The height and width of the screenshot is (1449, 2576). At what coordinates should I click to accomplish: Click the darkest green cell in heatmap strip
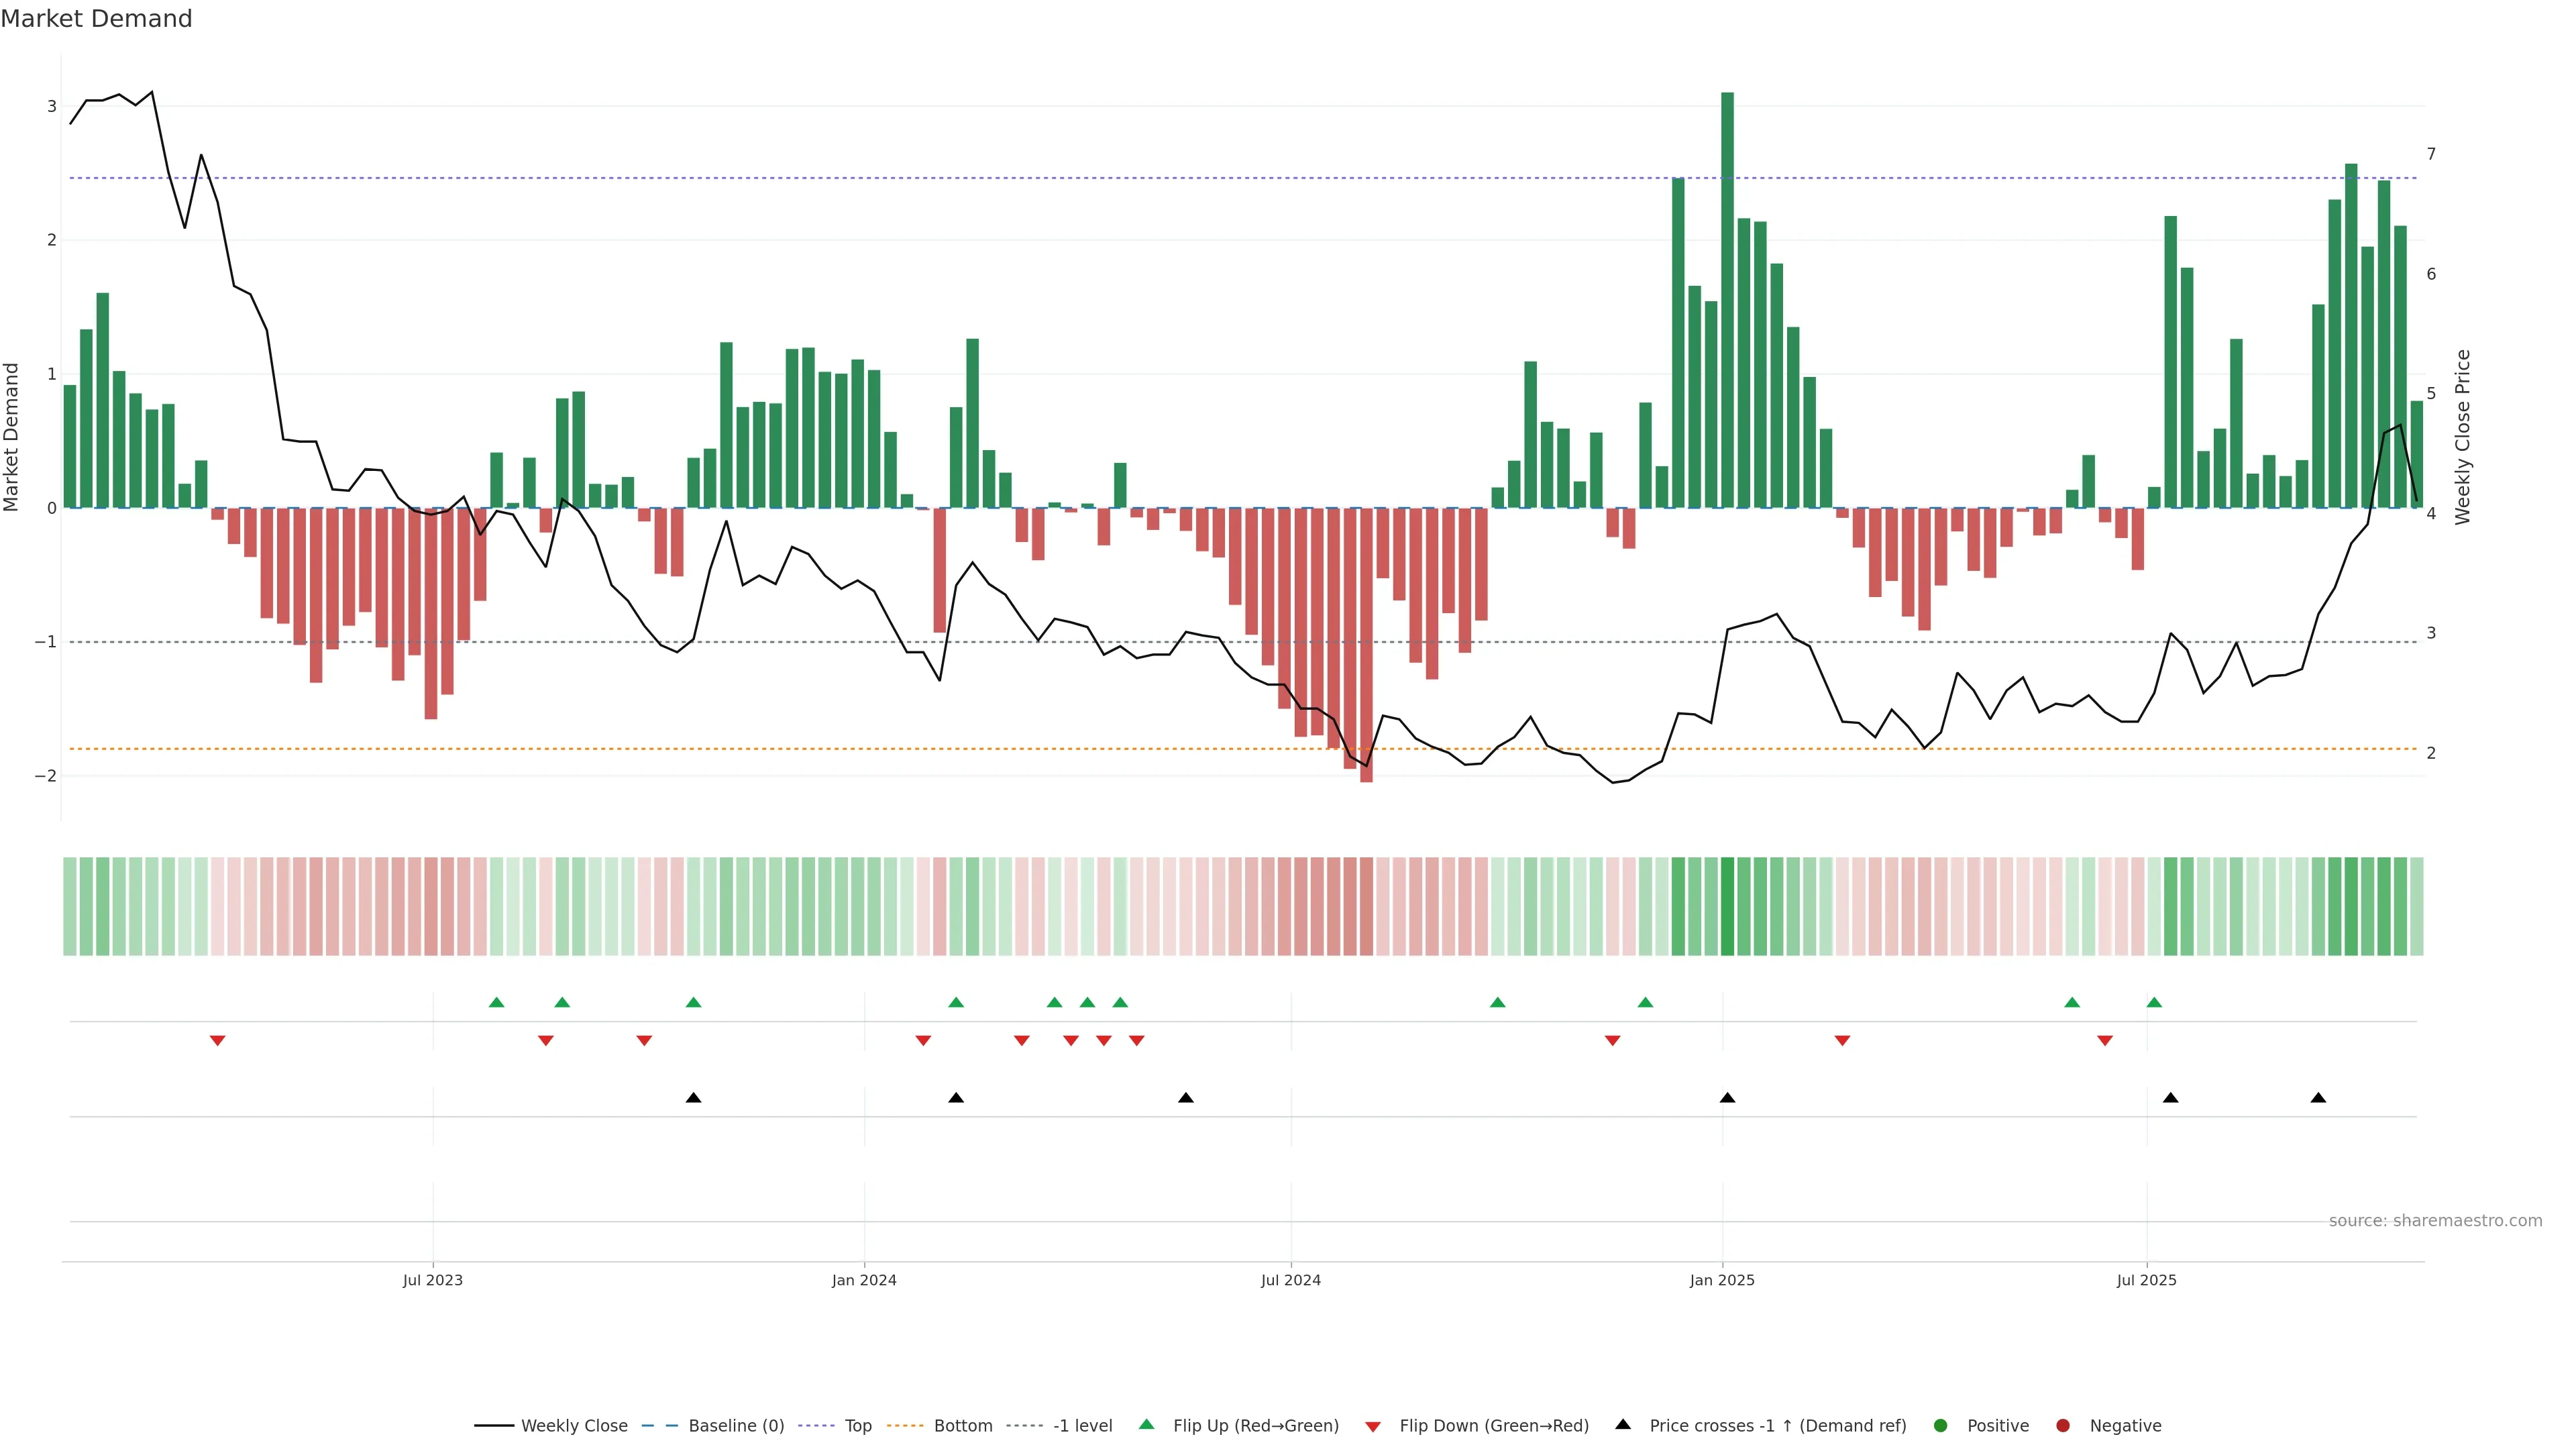[1727, 906]
